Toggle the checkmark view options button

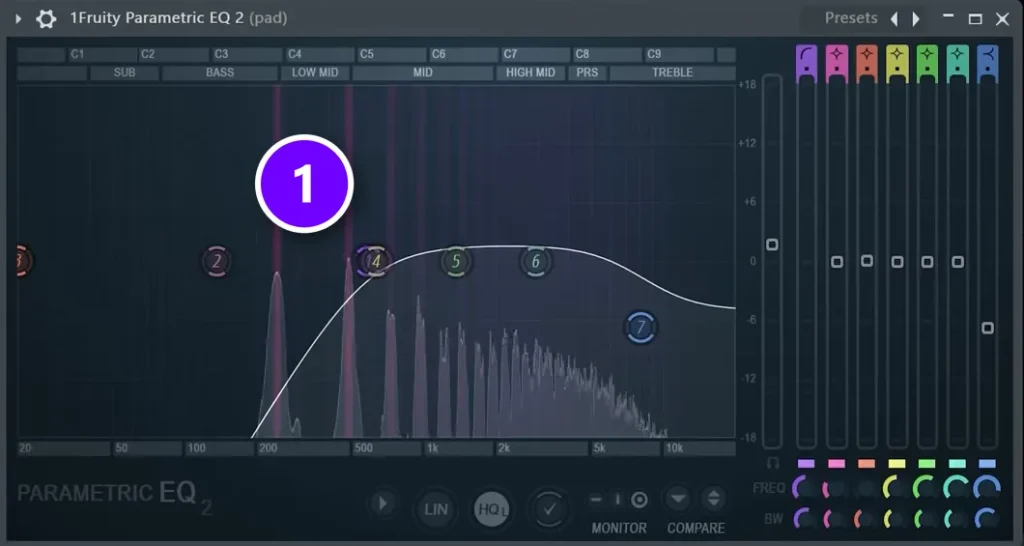pyautogui.click(x=549, y=509)
